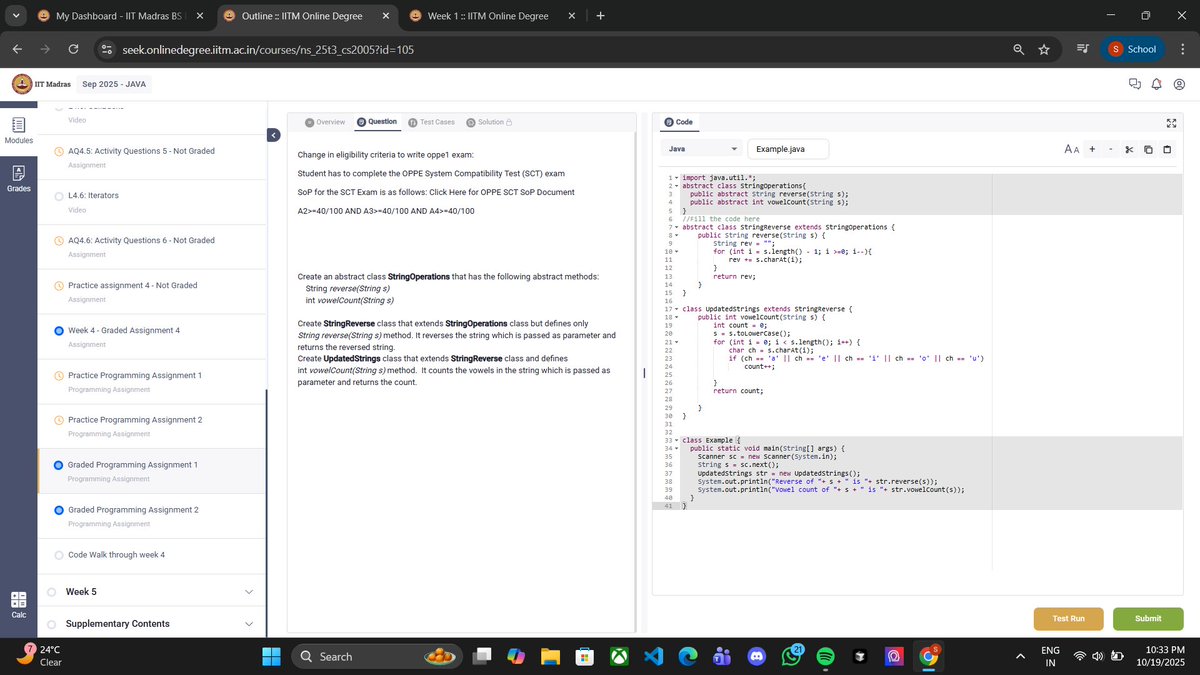Open Discord from the taskbar
1200x675 pixels.
[x=757, y=656]
